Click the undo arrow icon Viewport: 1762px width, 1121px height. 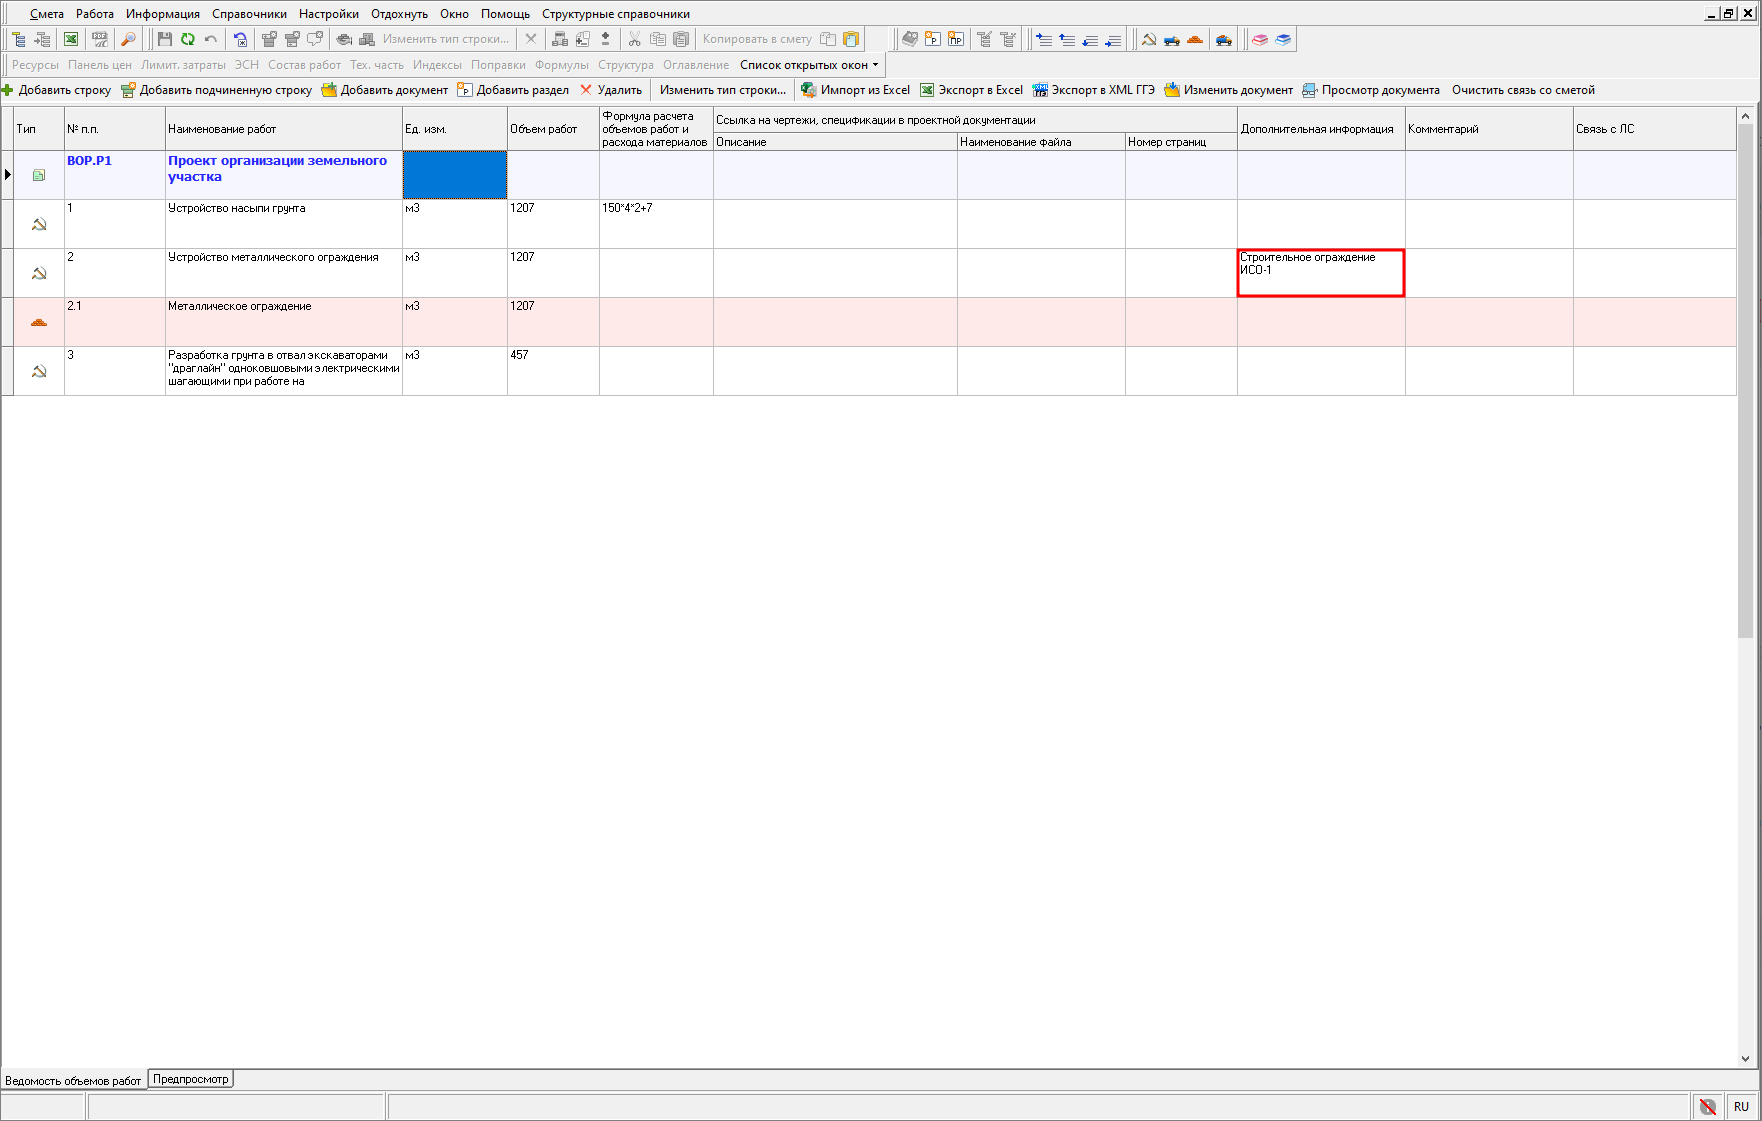pos(211,39)
